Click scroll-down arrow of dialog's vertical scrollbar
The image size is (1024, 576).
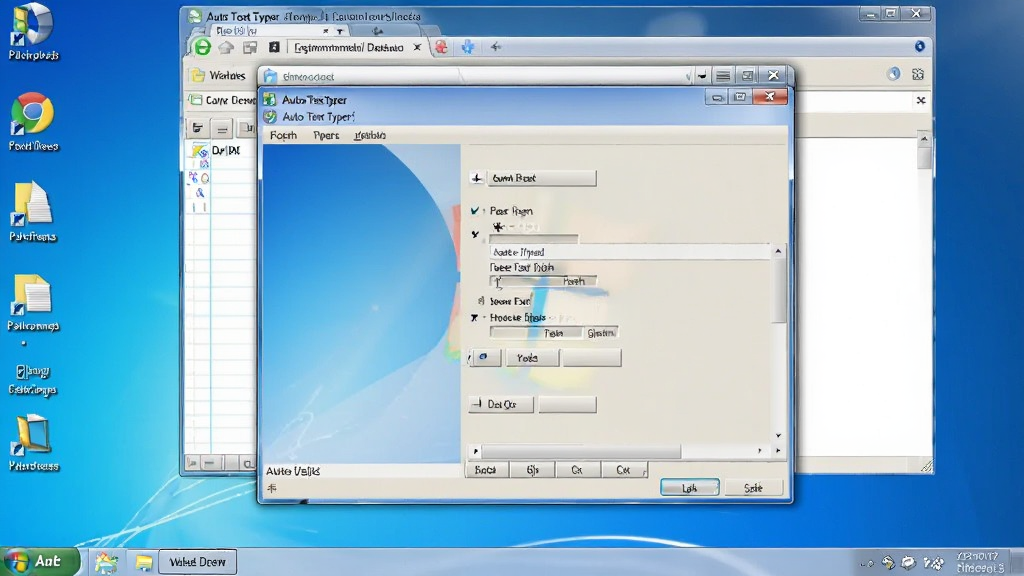(x=778, y=435)
